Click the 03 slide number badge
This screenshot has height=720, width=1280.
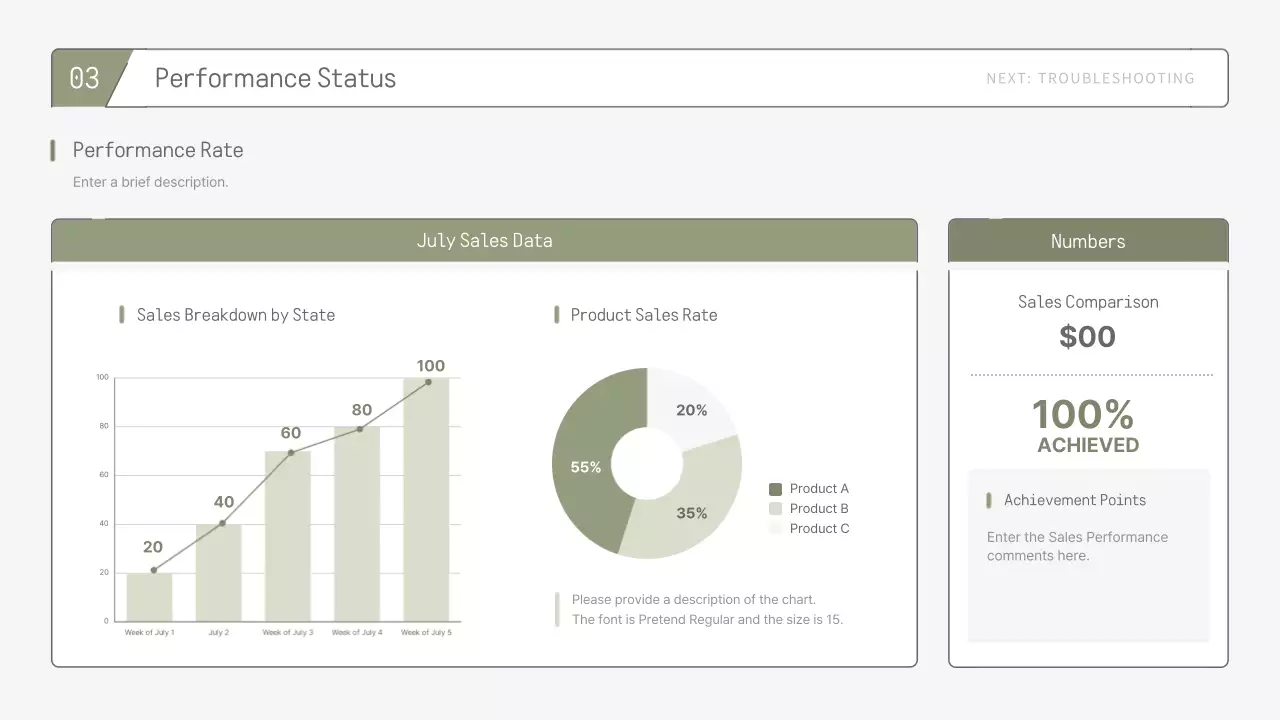pyautogui.click(x=83, y=78)
